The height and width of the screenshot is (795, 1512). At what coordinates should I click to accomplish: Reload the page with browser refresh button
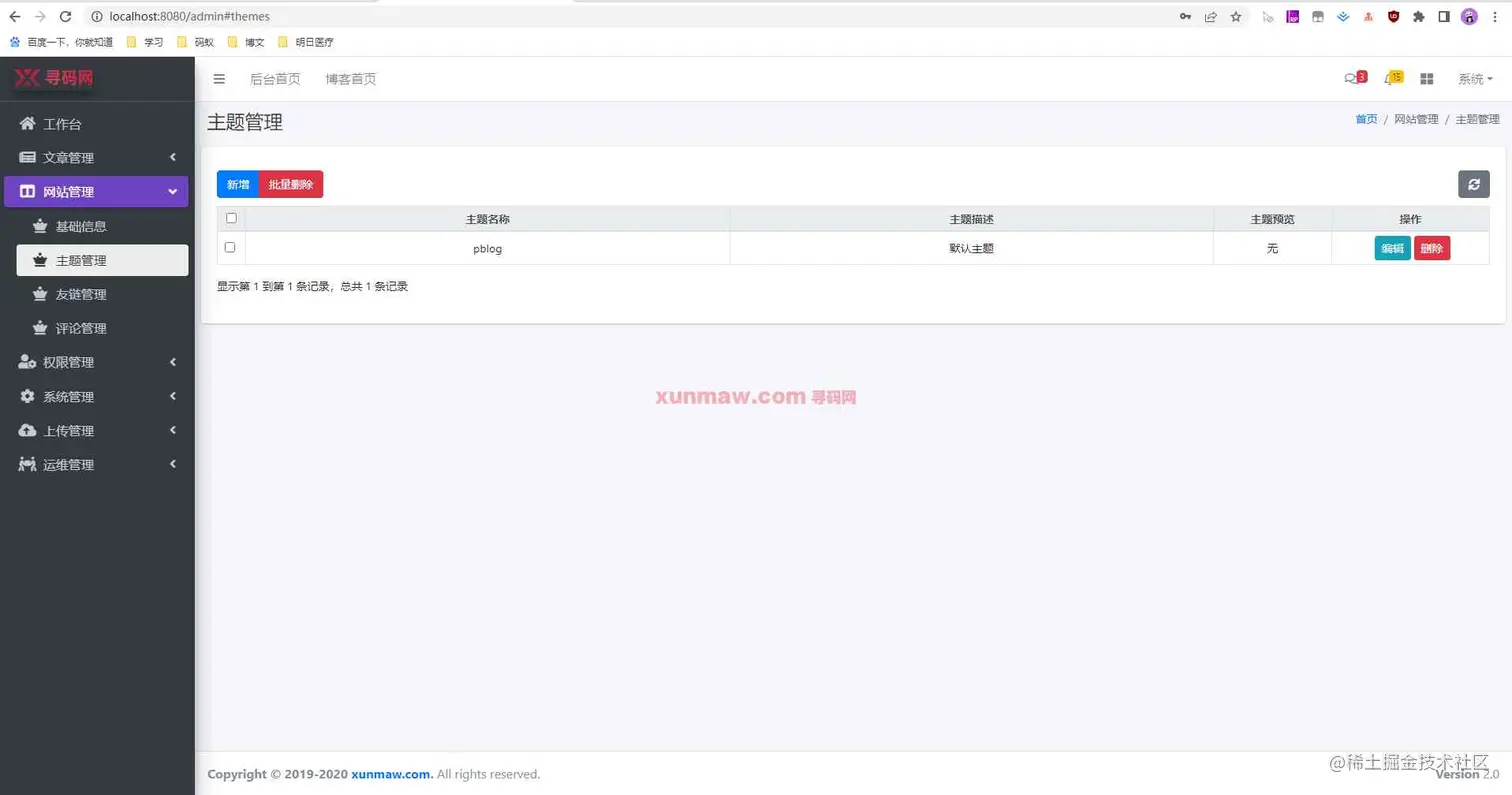coord(65,16)
